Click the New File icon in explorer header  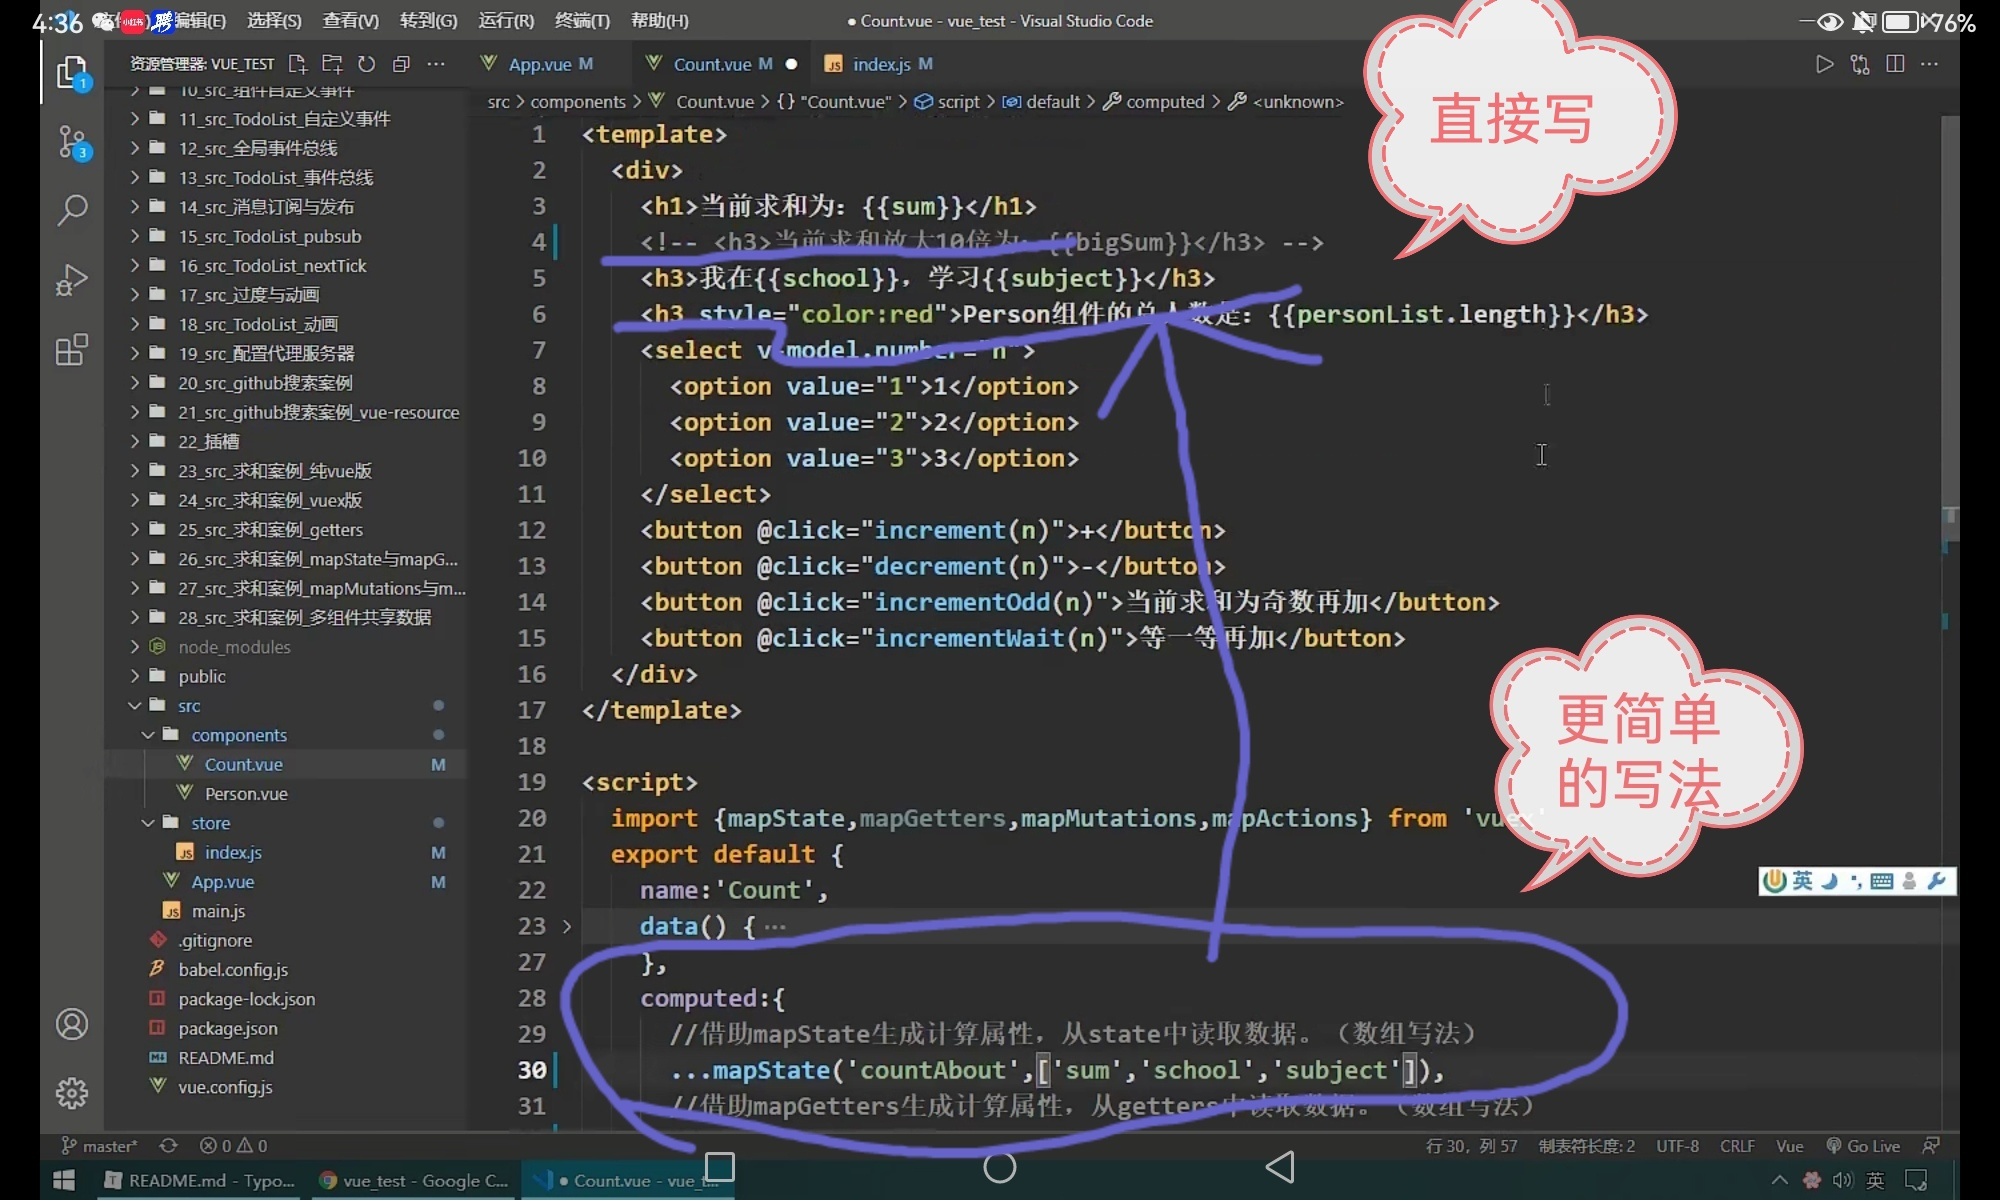(x=297, y=64)
